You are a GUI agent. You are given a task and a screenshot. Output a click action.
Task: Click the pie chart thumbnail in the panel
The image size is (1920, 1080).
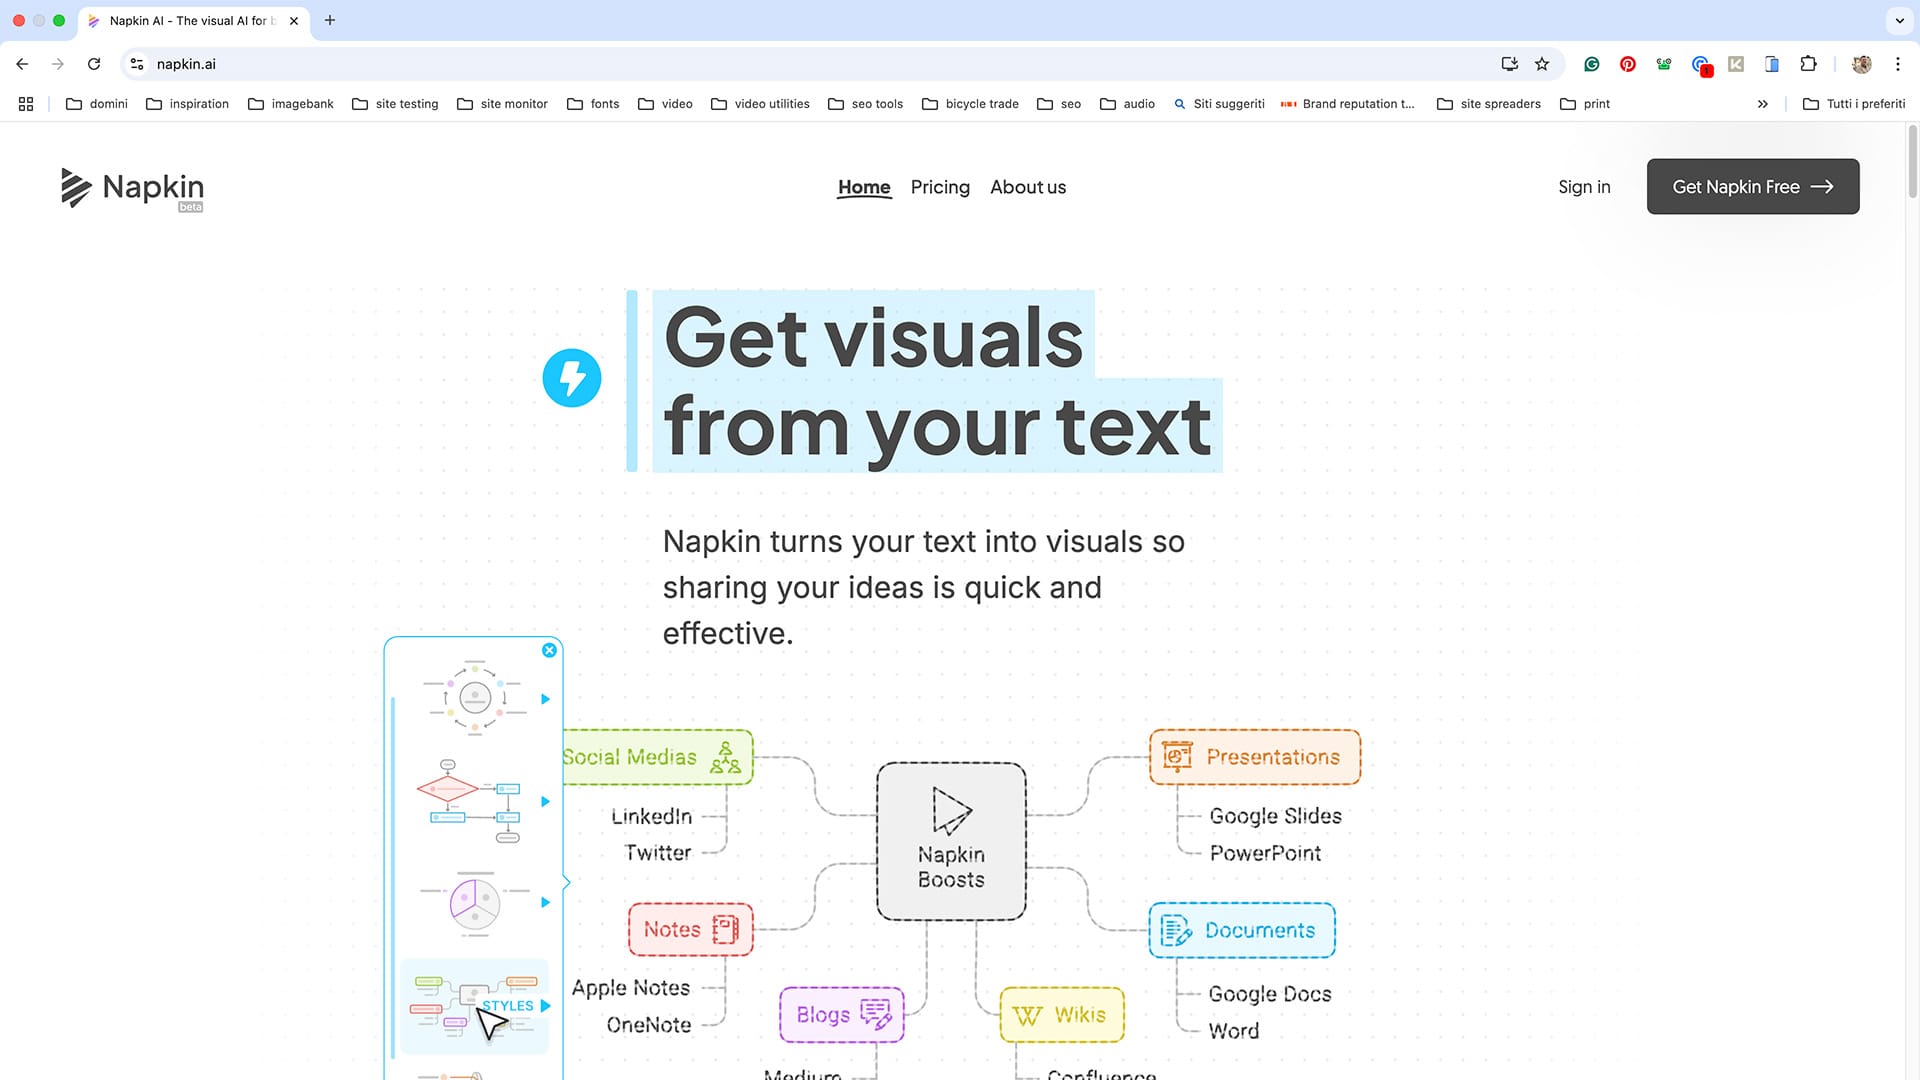click(474, 902)
